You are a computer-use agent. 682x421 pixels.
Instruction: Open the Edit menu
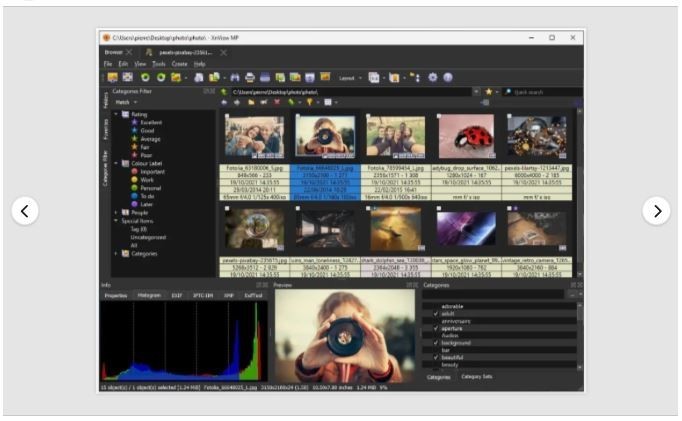click(x=124, y=64)
